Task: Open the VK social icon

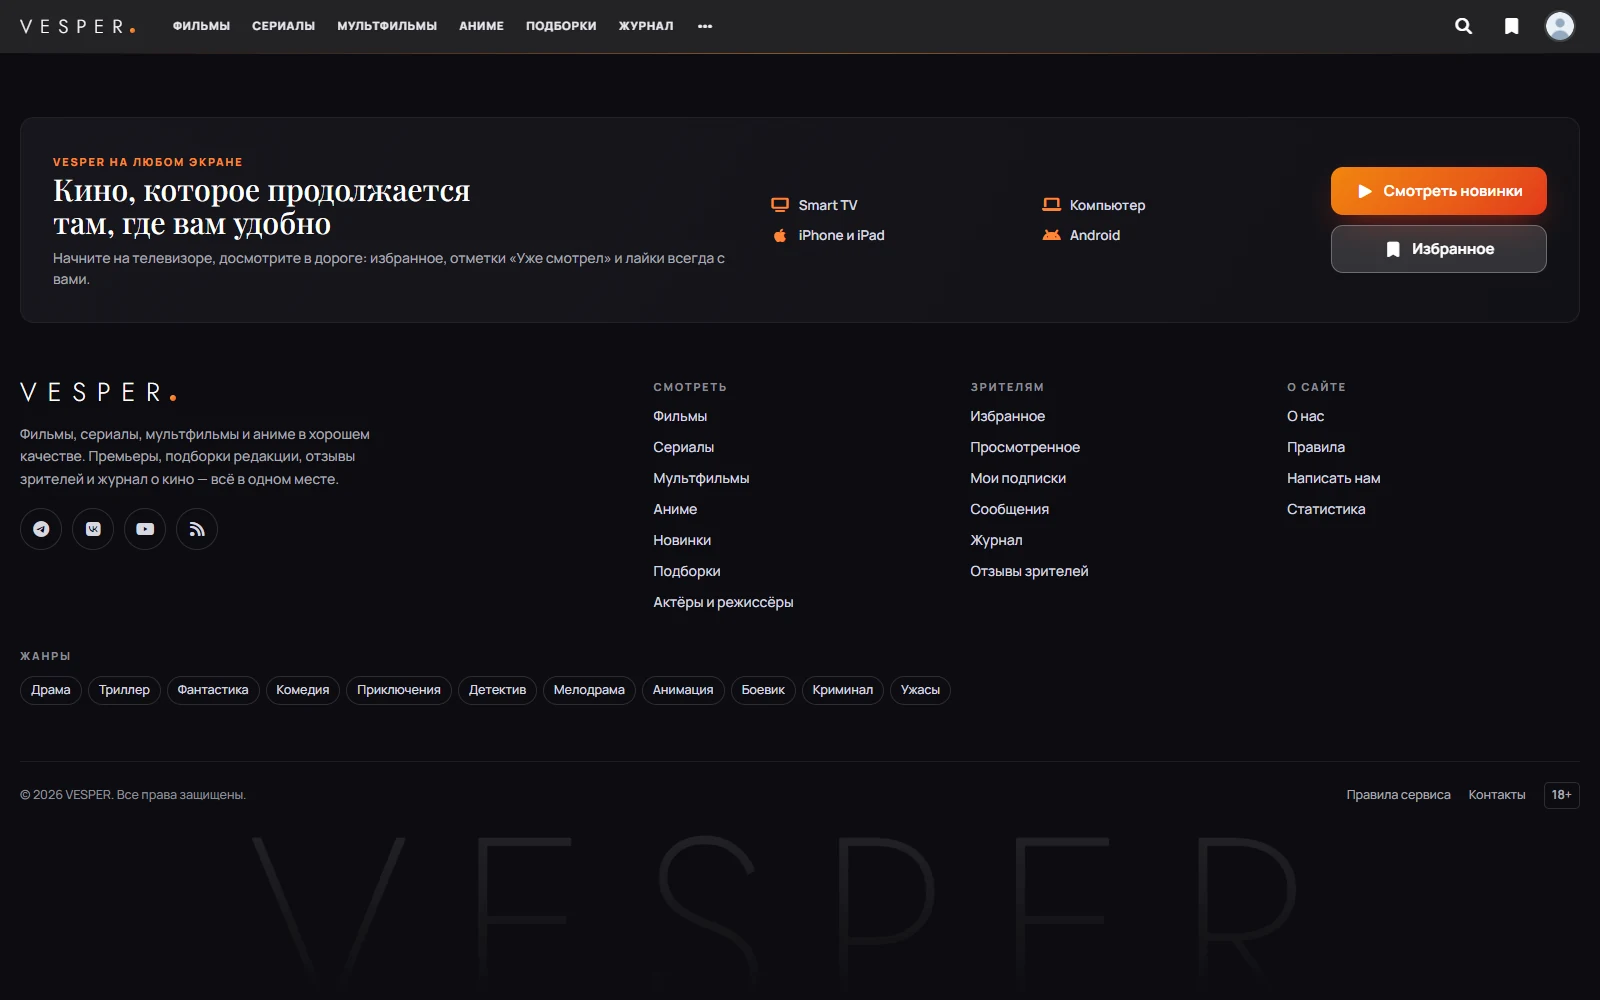Action: tap(93, 529)
